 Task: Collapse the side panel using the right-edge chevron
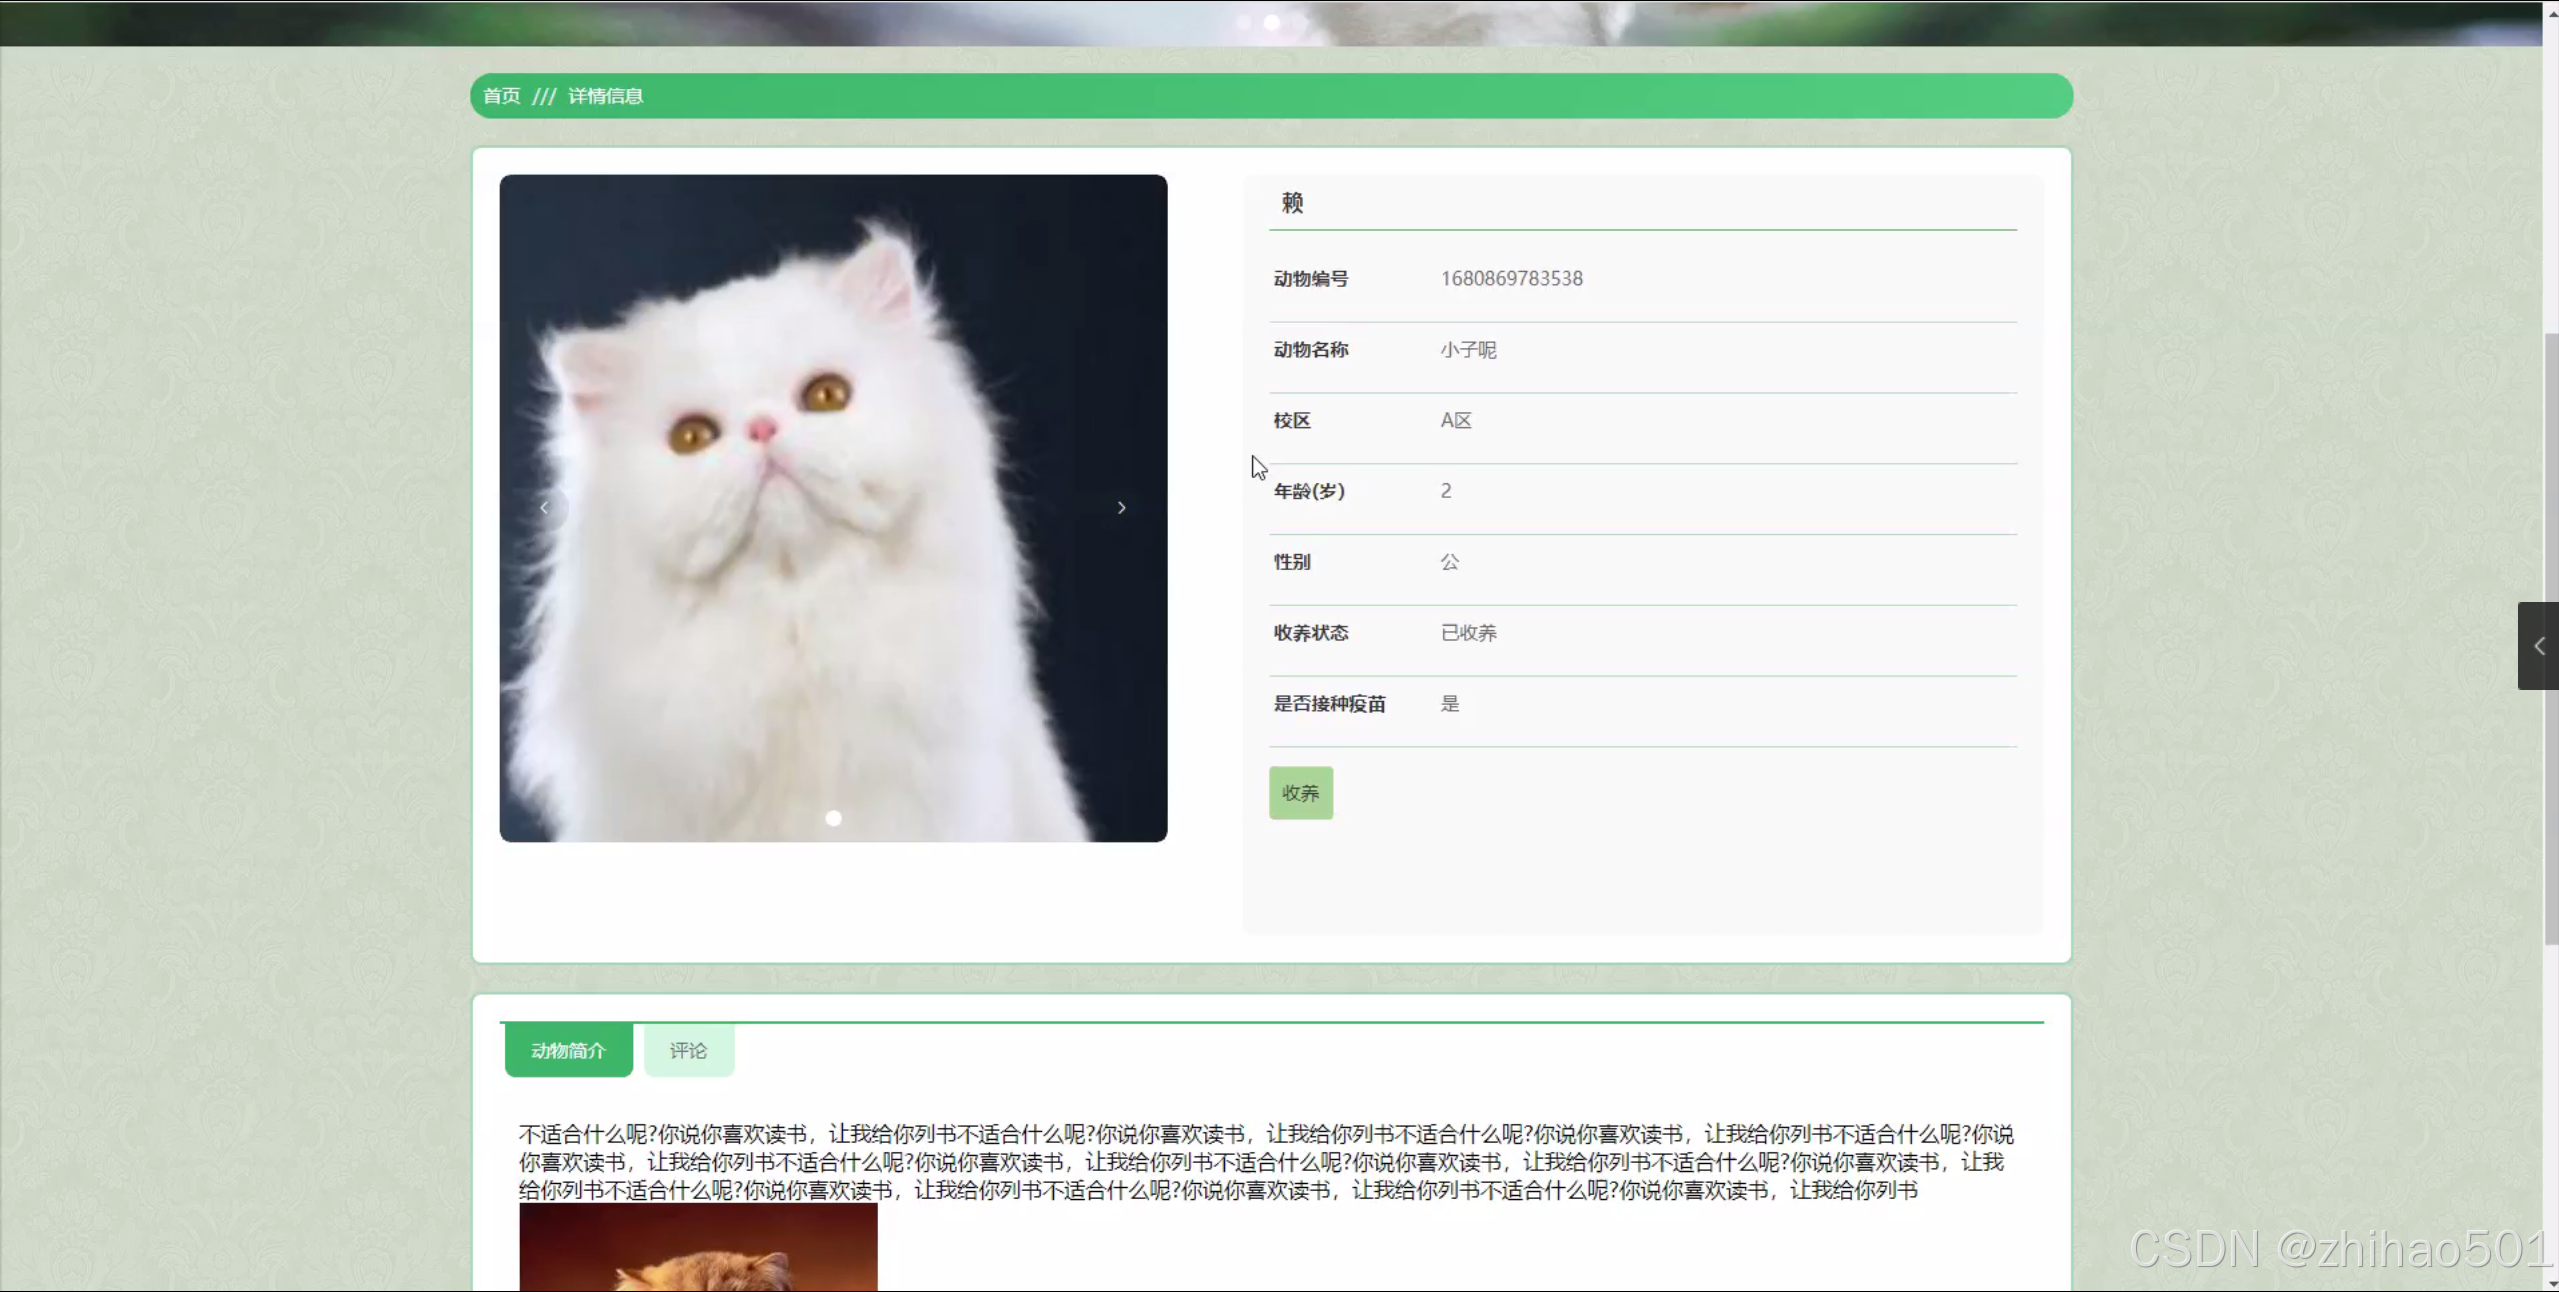click(2539, 645)
